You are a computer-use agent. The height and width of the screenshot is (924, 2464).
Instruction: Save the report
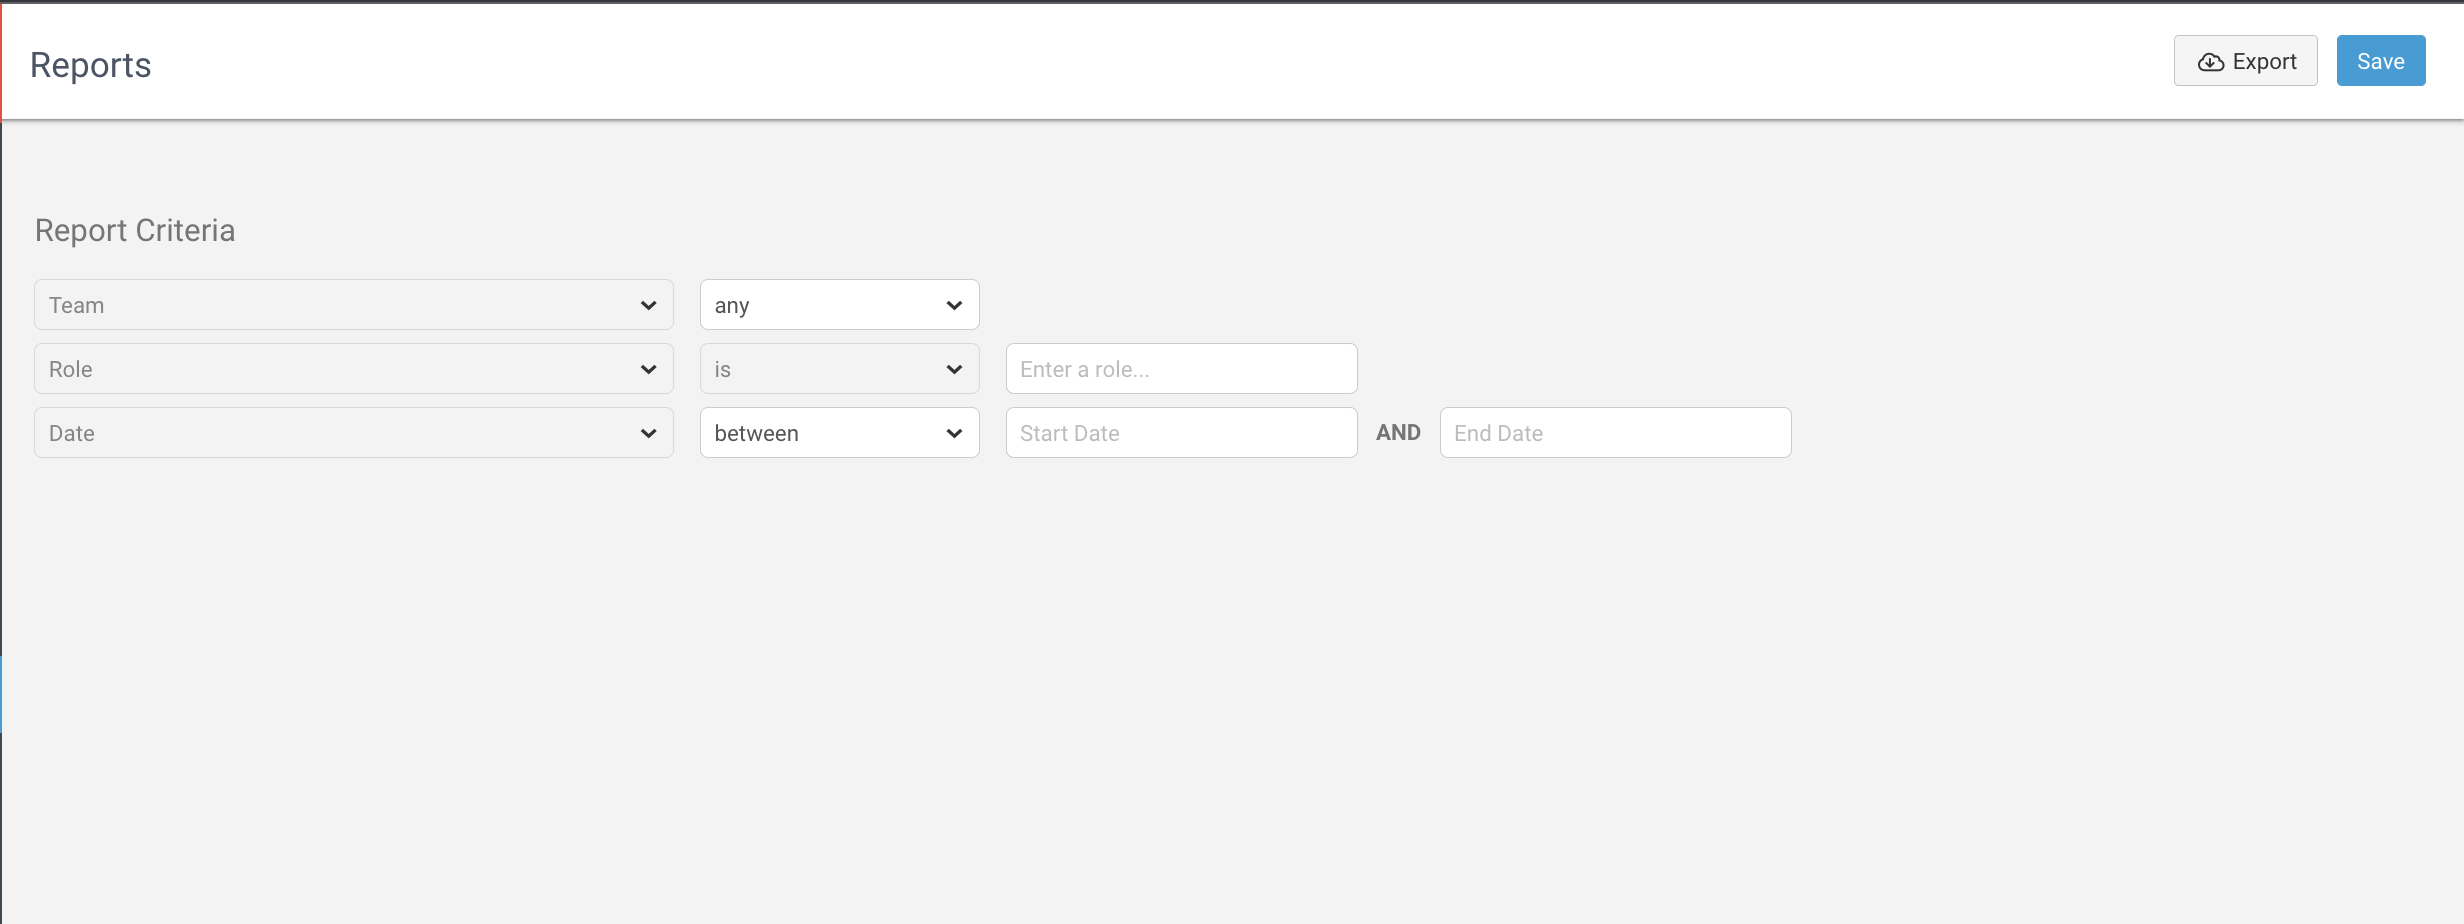click(2381, 61)
